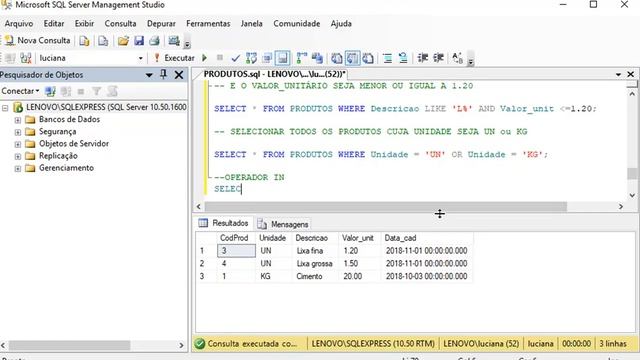Switch output to Results to File

[x=368, y=58]
